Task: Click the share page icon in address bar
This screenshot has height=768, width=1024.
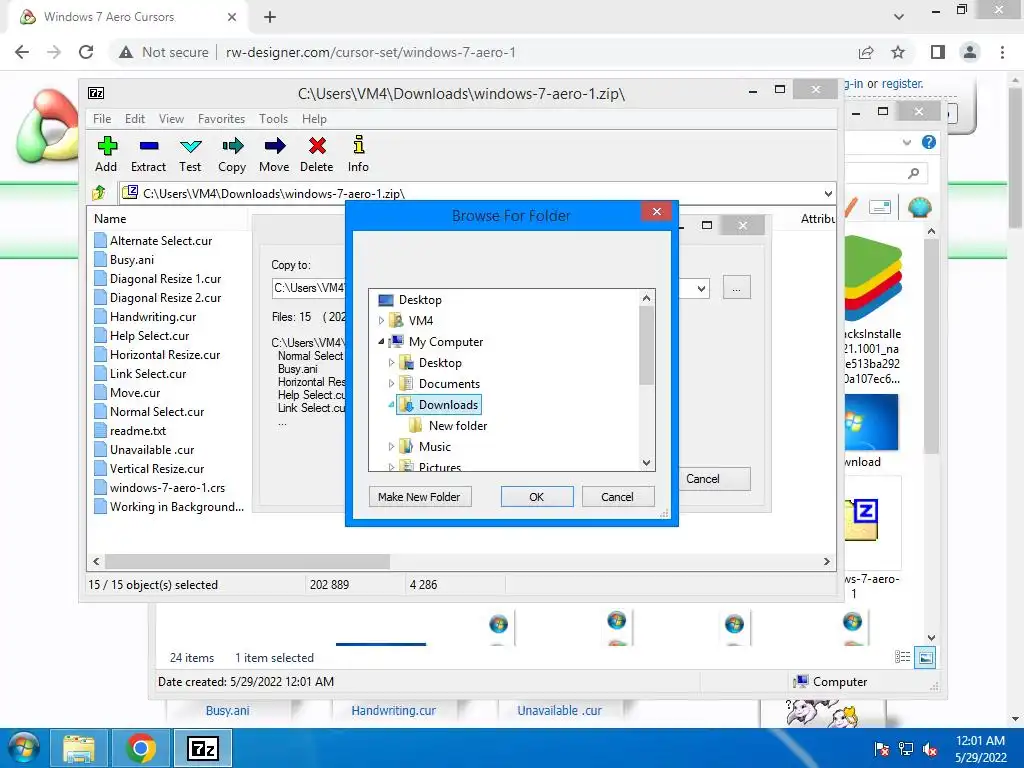Action: [x=866, y=52]
